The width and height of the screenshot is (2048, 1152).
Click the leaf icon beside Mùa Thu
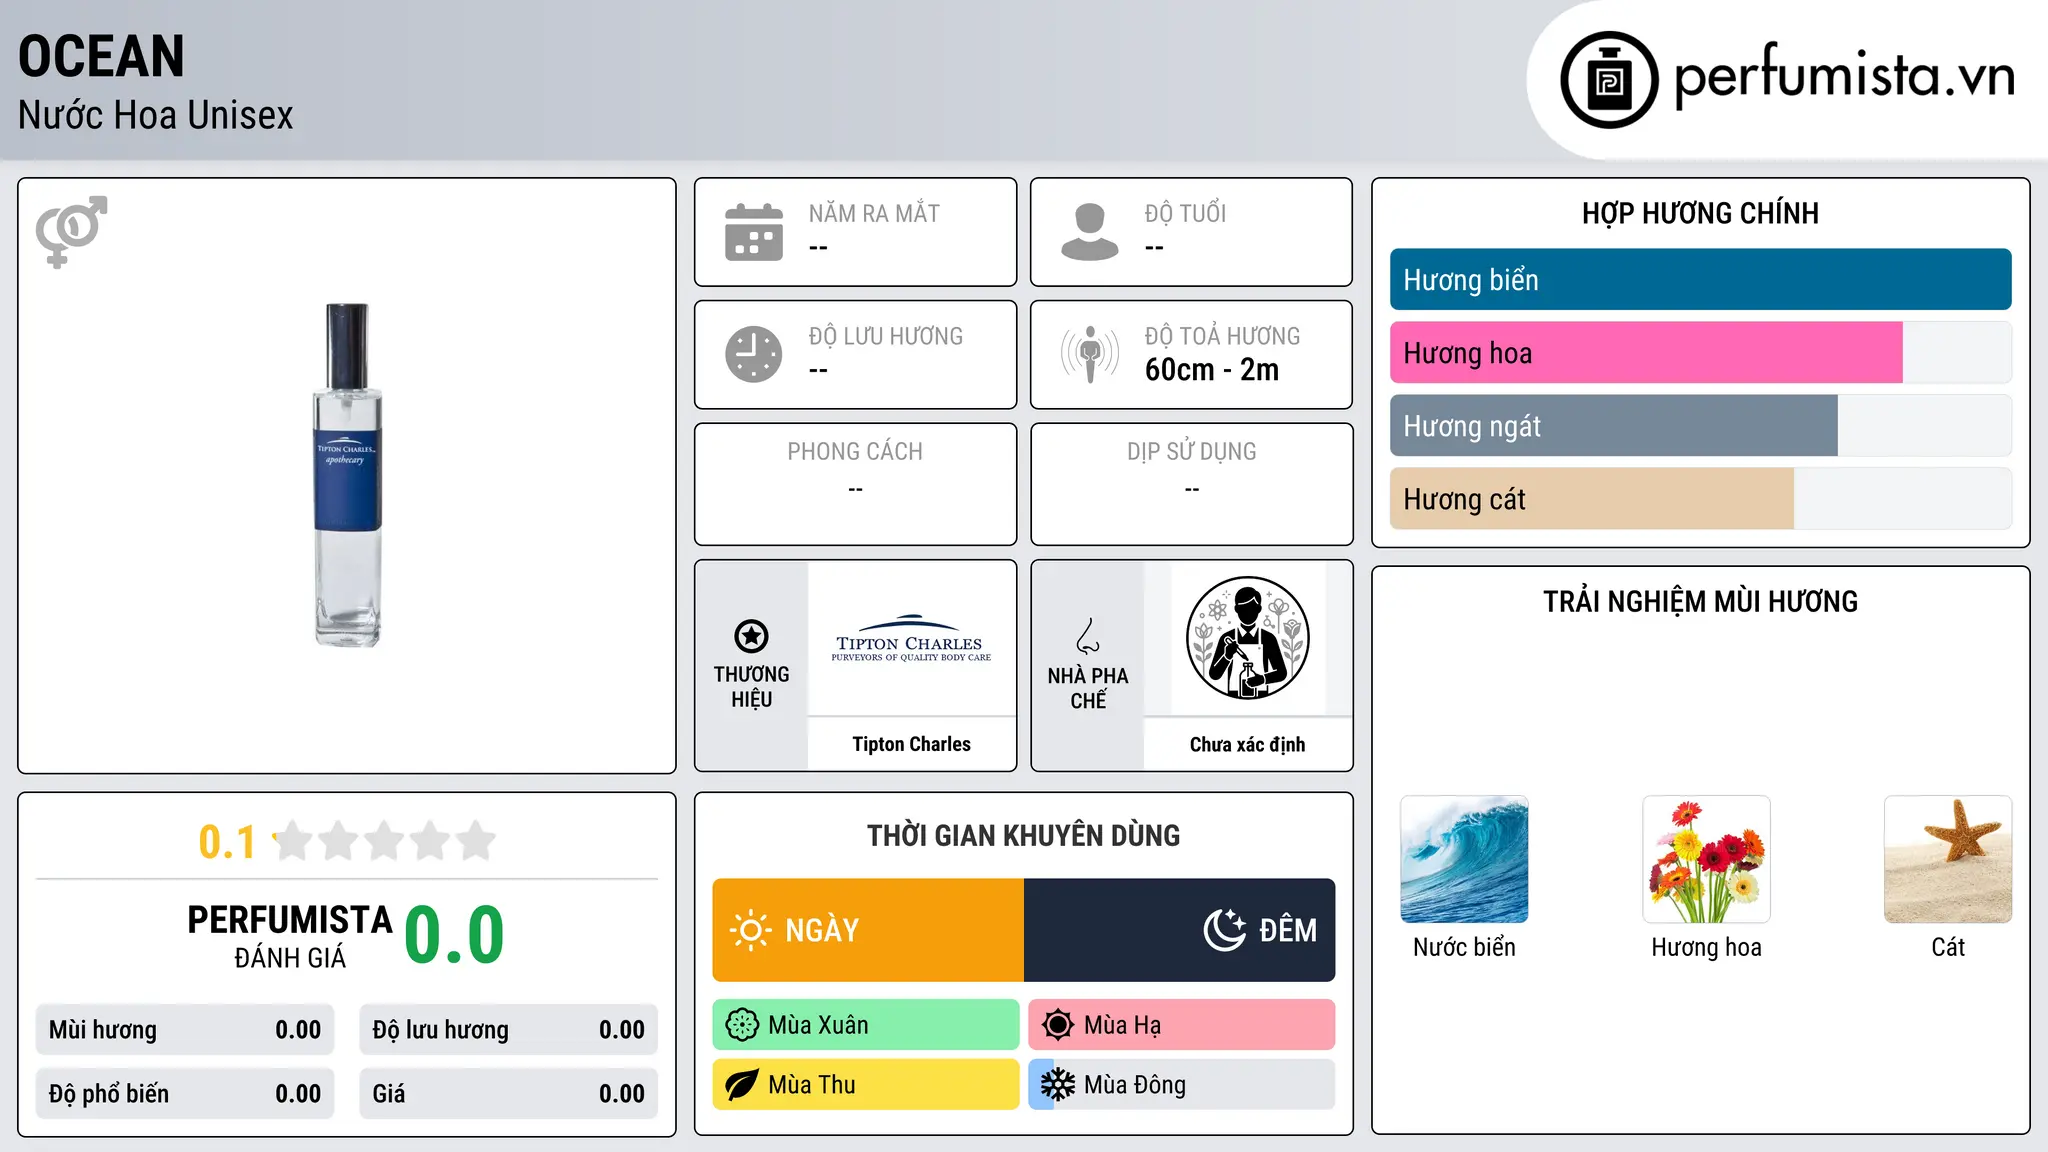tap(742, 1085)
